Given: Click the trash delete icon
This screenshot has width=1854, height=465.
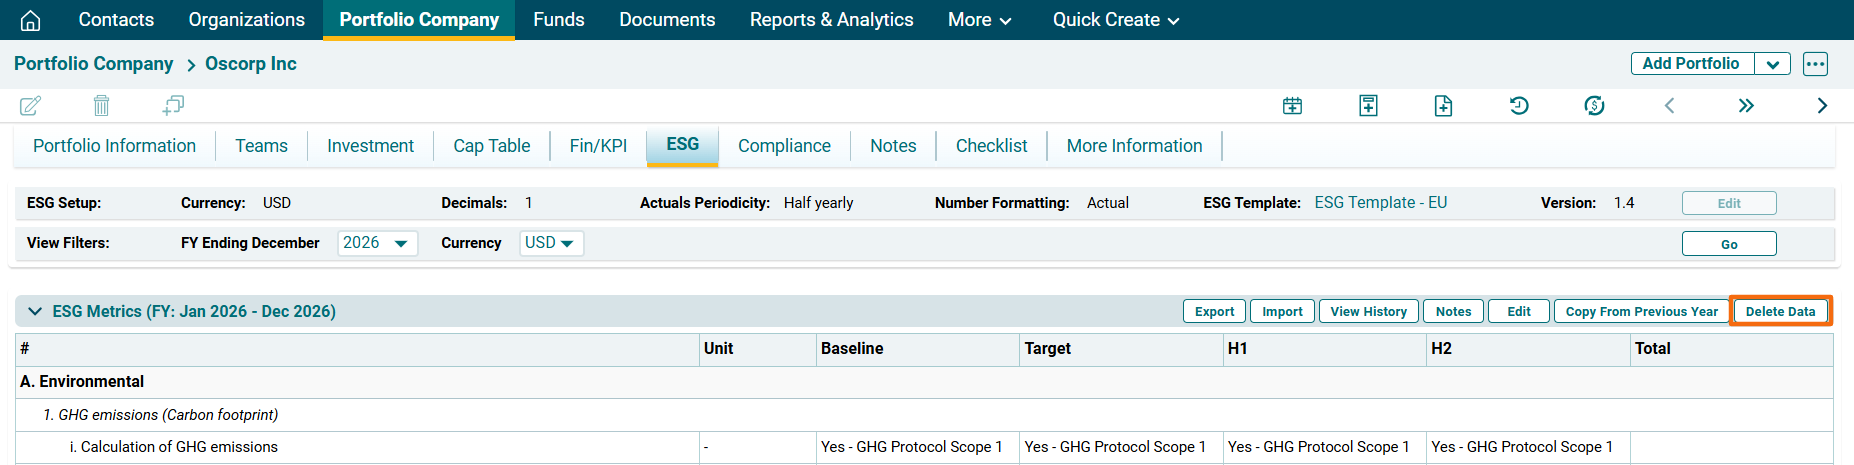Looking at the screenshot, I should click(101, 105).
